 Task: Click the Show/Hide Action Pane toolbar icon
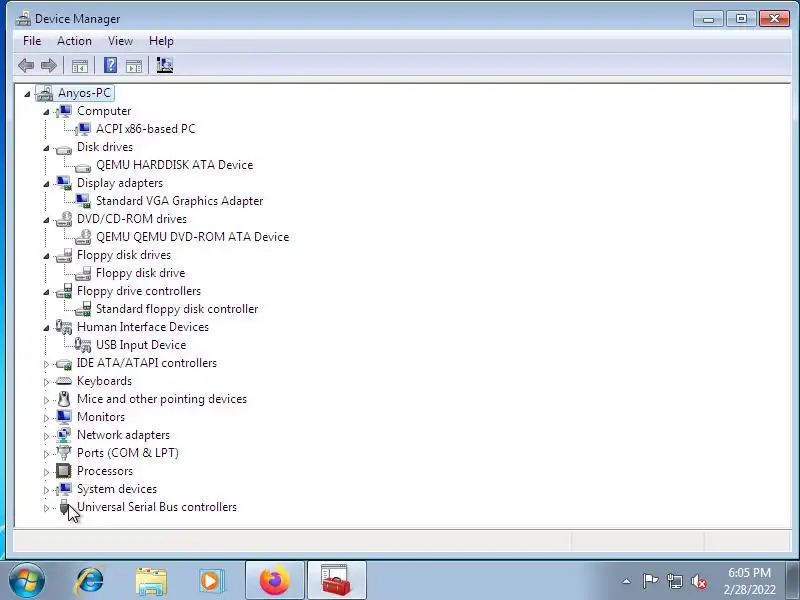click(134, 65)
